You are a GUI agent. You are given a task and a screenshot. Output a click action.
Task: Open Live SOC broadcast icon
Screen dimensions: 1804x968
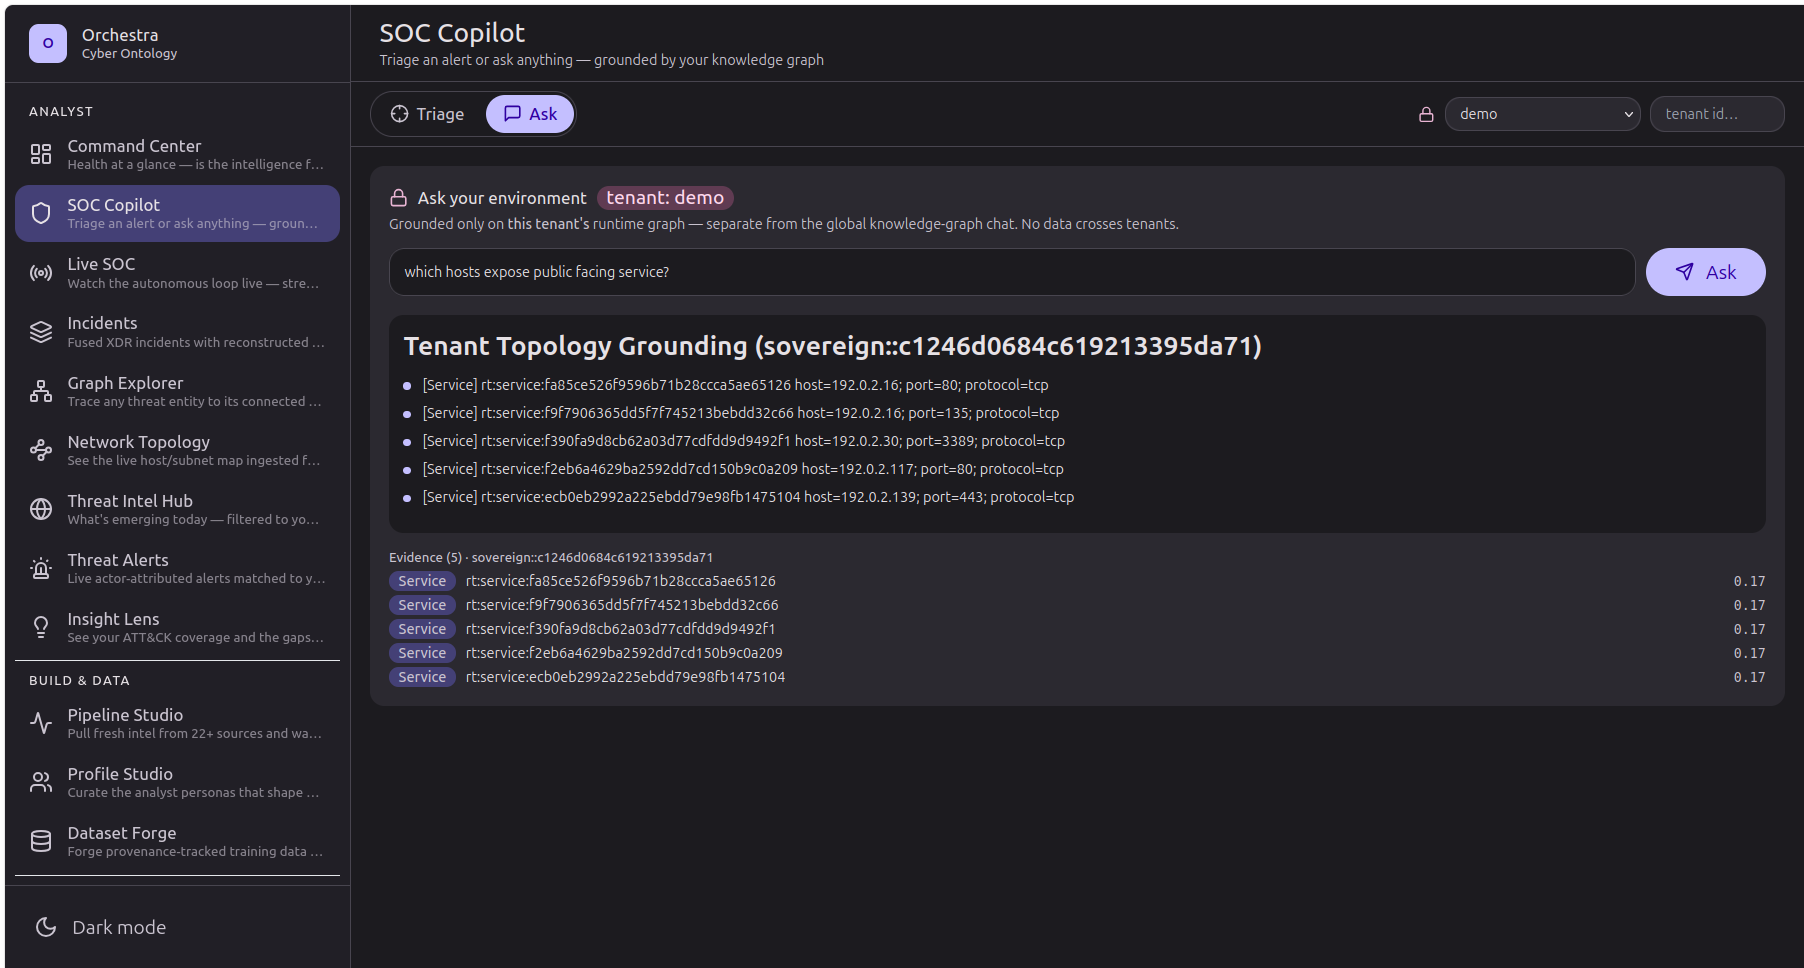click(41, 273)
